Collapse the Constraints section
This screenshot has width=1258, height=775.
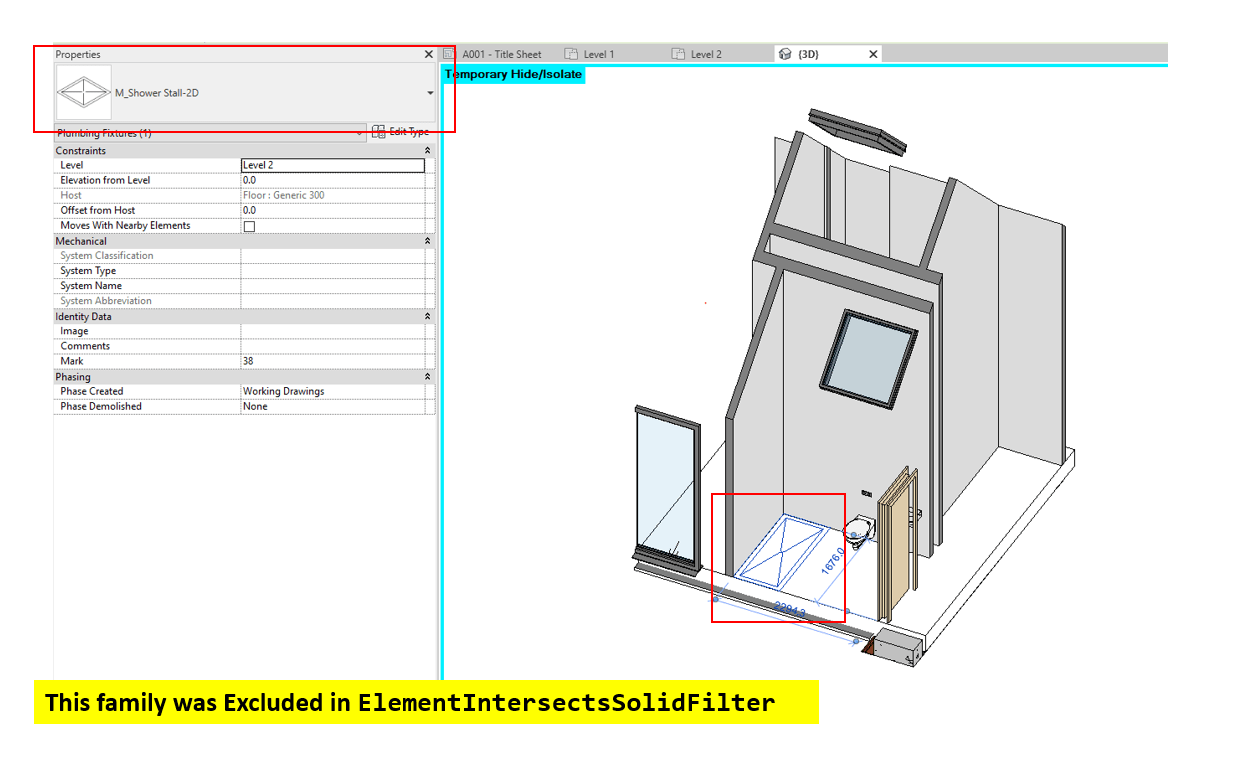point(428,151)
